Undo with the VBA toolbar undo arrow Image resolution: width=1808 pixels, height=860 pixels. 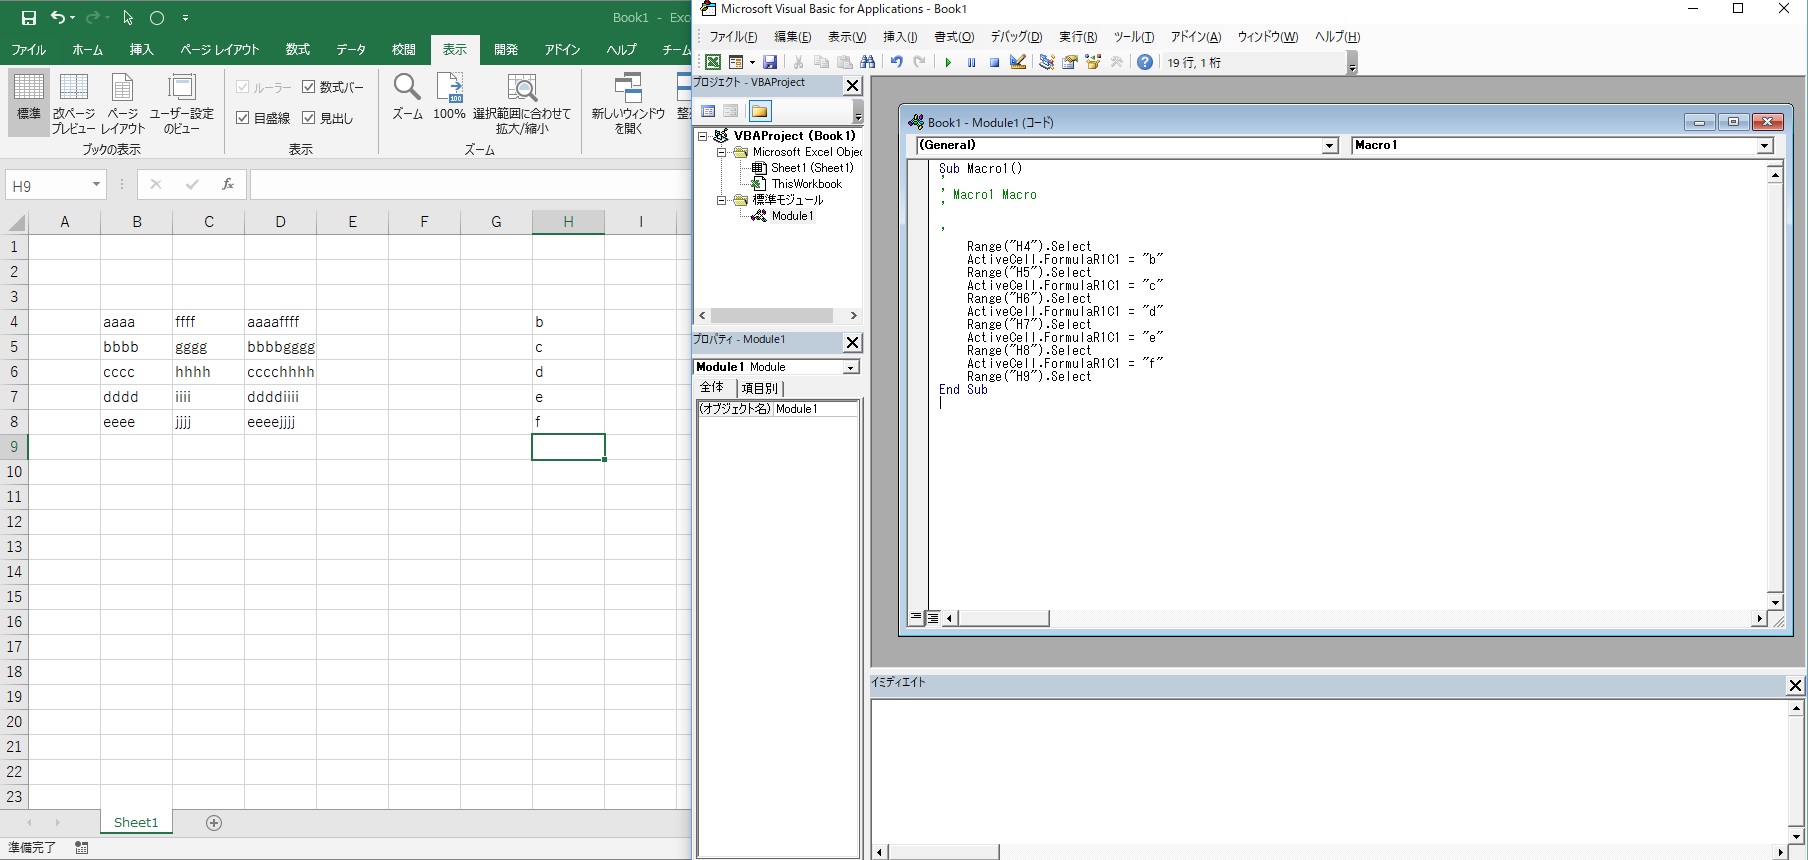click(x=896, y=62)
